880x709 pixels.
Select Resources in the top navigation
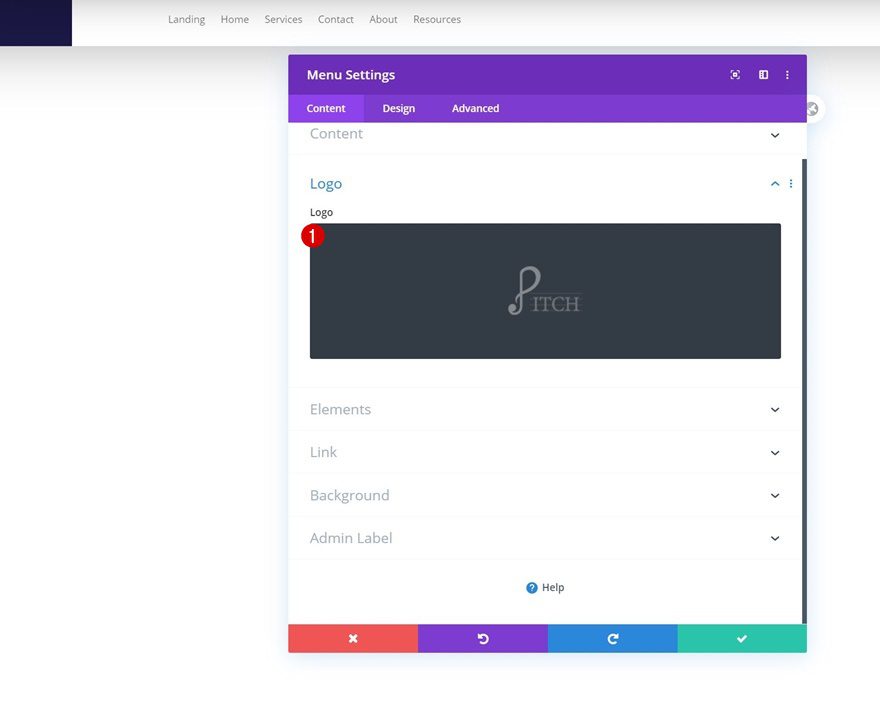point(437,19)
